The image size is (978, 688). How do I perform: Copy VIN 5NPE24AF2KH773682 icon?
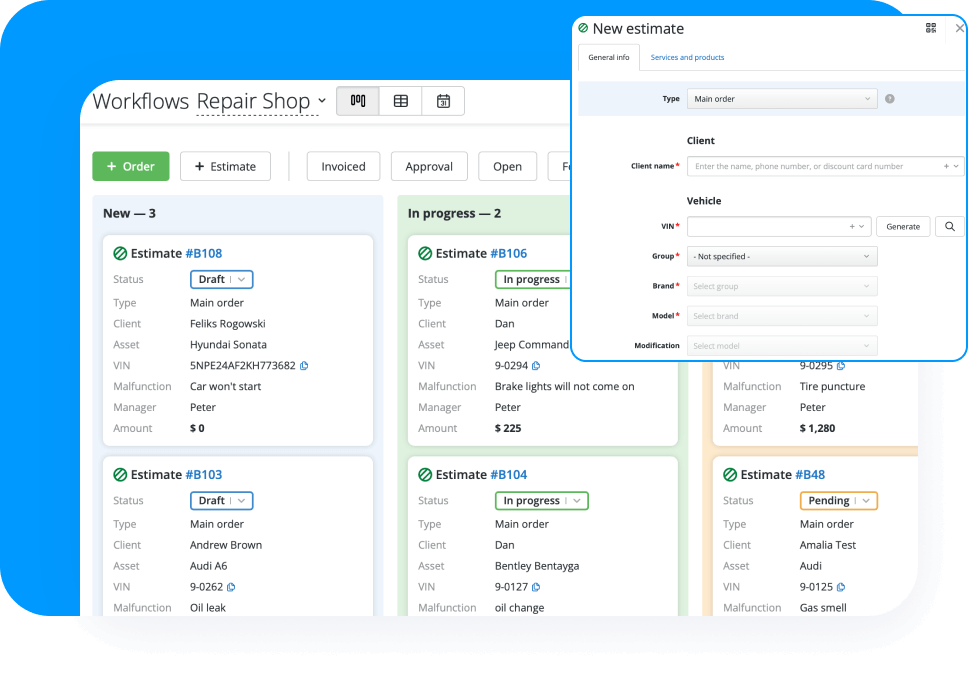(x=304, y=366)
